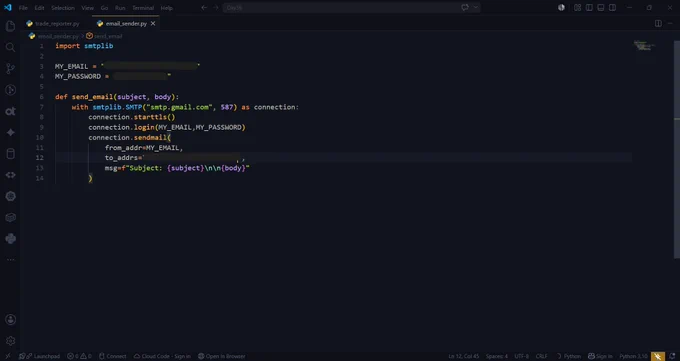Click the editor vertical scrollbar
The width and height of the screenshot is (680, 361).
pyautogui.click(x=677, y=150)
